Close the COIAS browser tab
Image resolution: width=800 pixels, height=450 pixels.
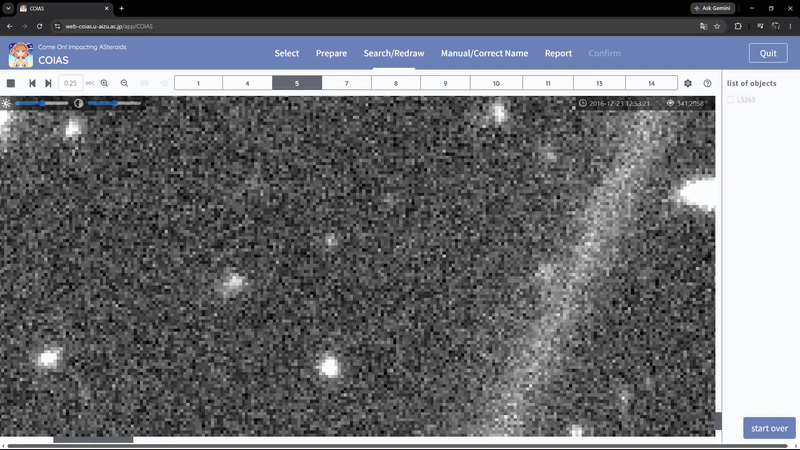pyautogui.click(x=107, y=8)
